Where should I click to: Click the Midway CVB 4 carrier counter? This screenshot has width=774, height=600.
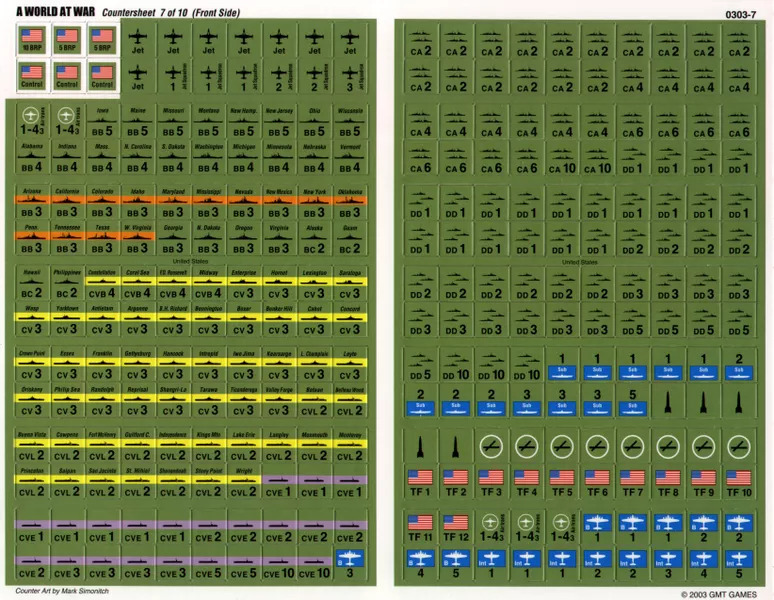[x=207, y=286]
